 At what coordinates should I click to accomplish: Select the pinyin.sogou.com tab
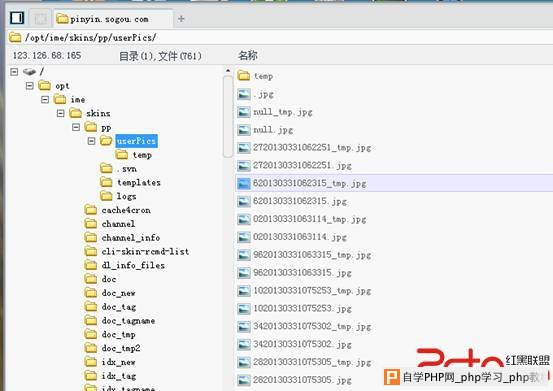113,19
